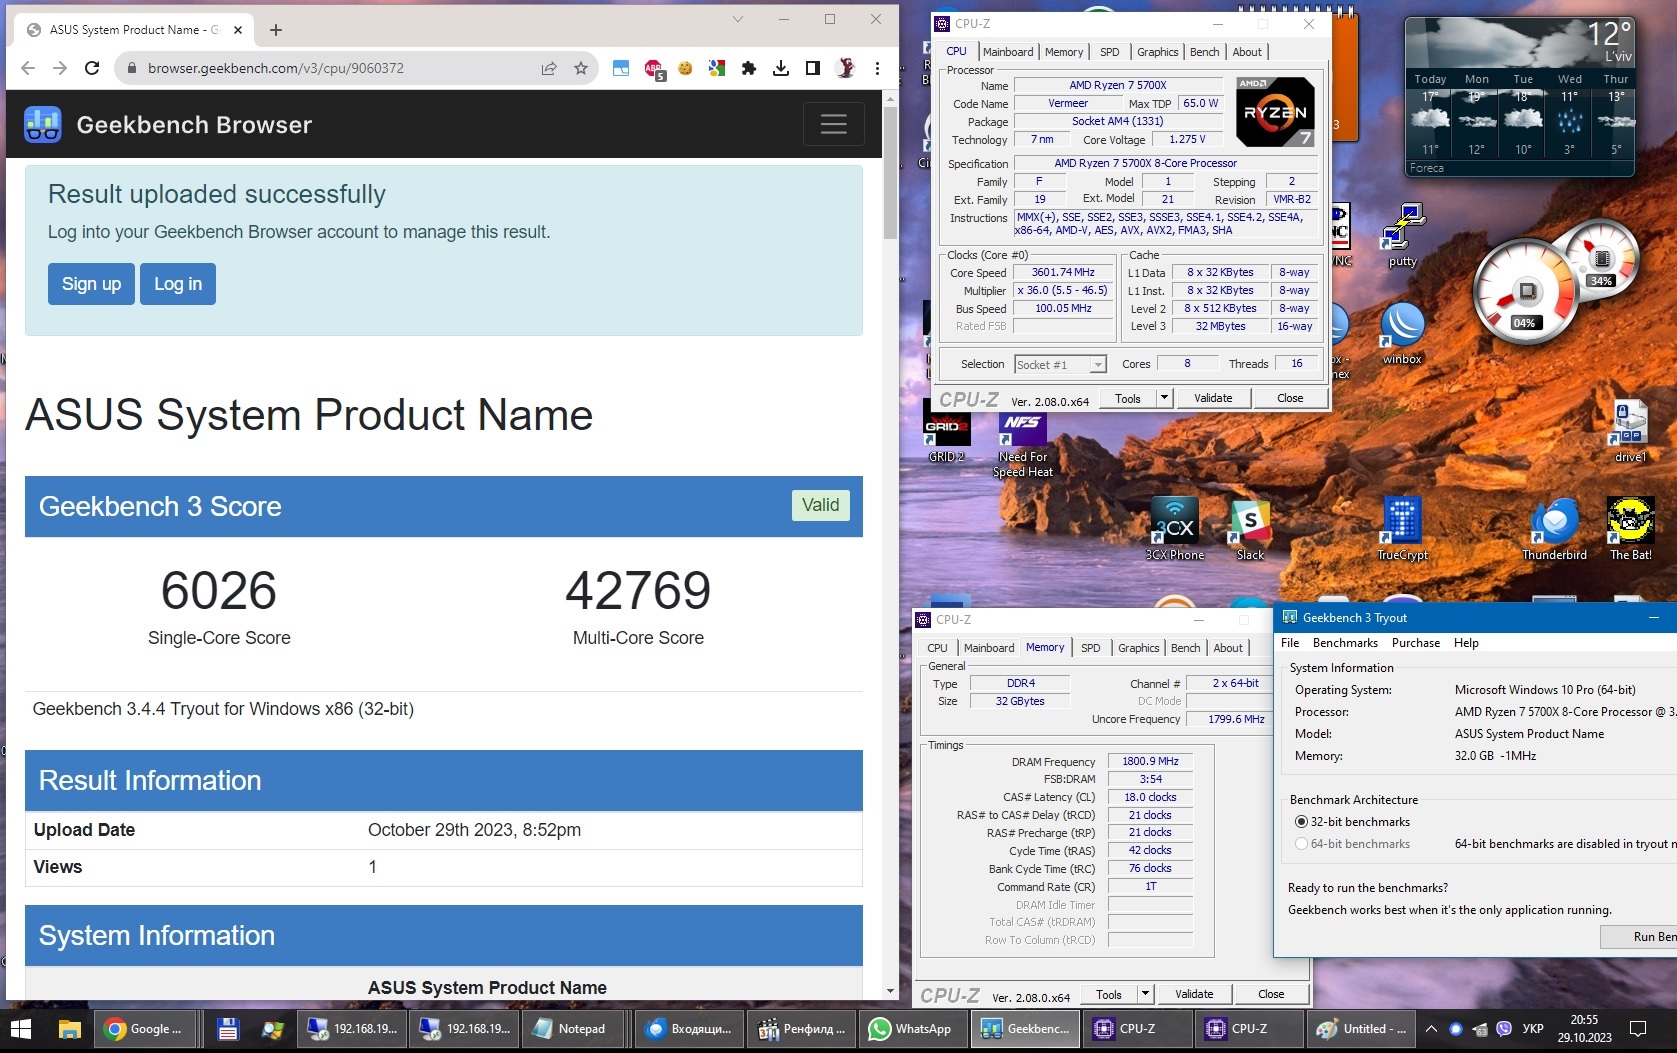Click Tools button in upper CPU-Z

pos(1128,398)
